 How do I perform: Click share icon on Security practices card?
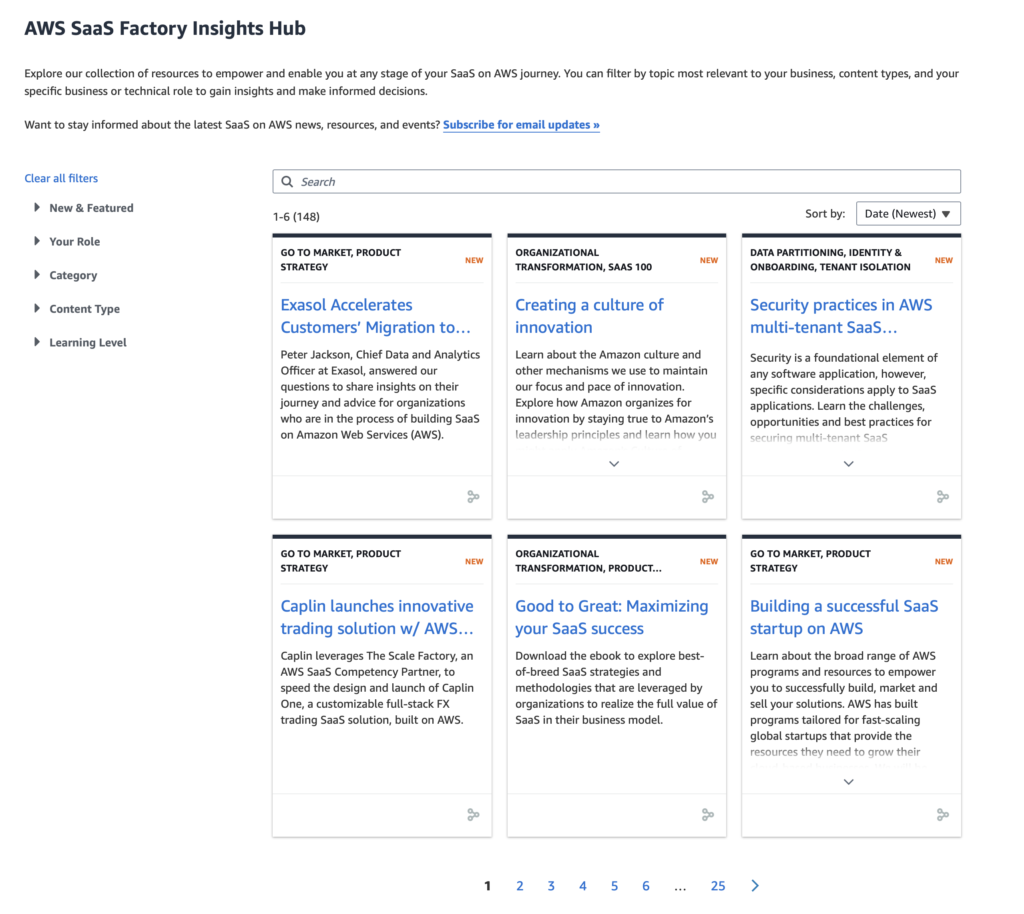coord(942,496)
